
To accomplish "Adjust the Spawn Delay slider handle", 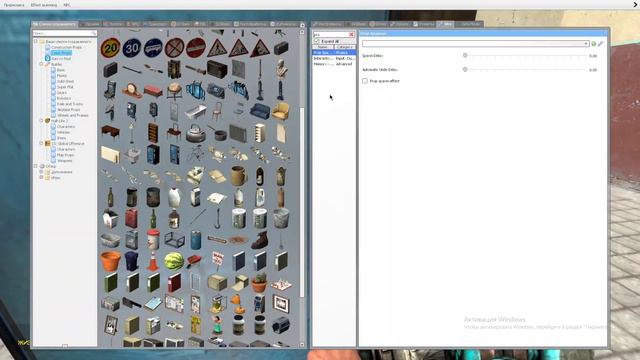I will (465, 56).
